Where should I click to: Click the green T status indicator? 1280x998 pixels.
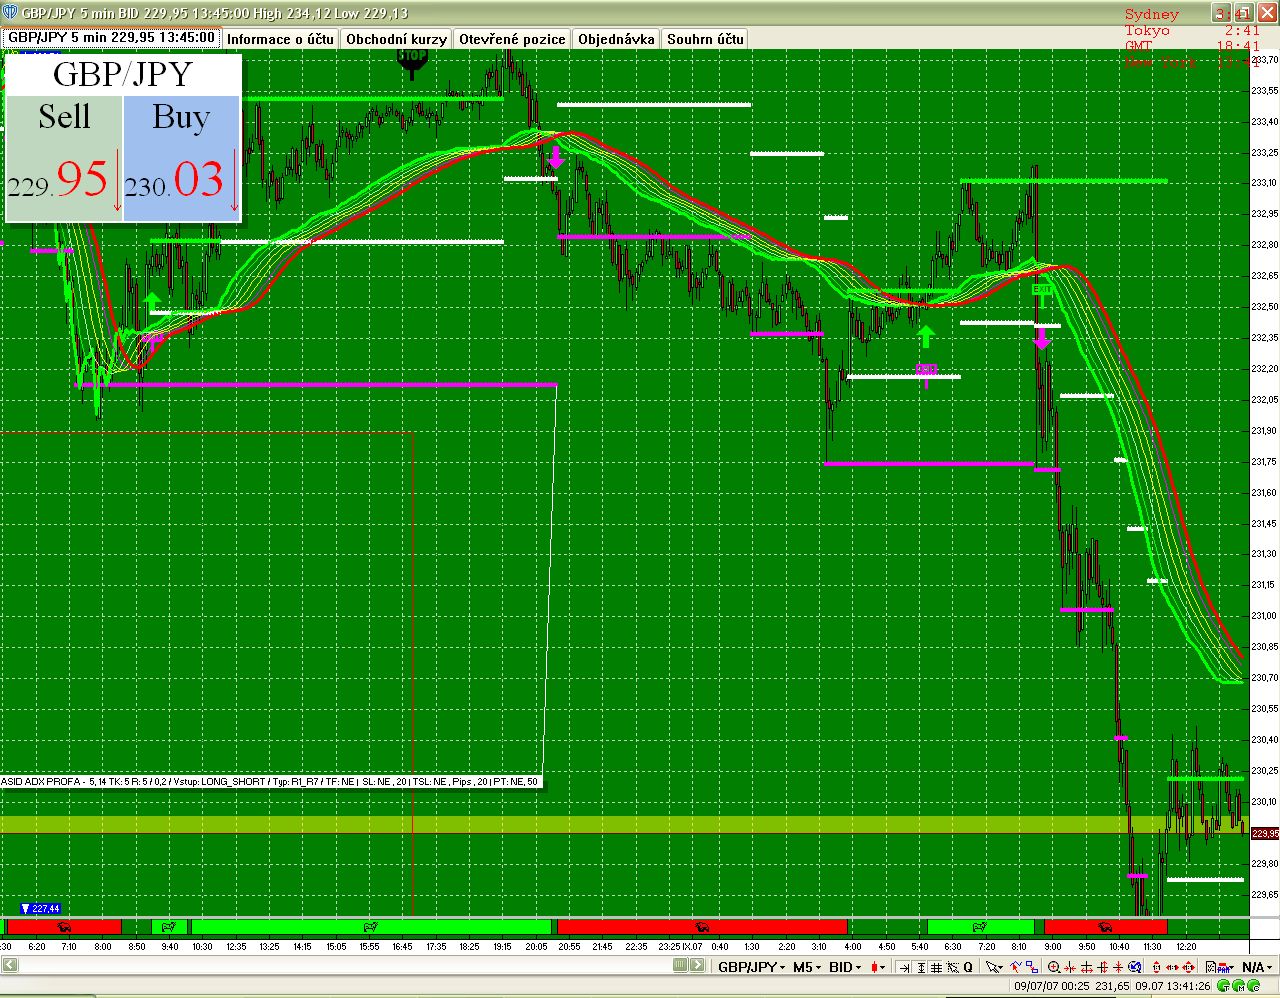[1223, 987]
